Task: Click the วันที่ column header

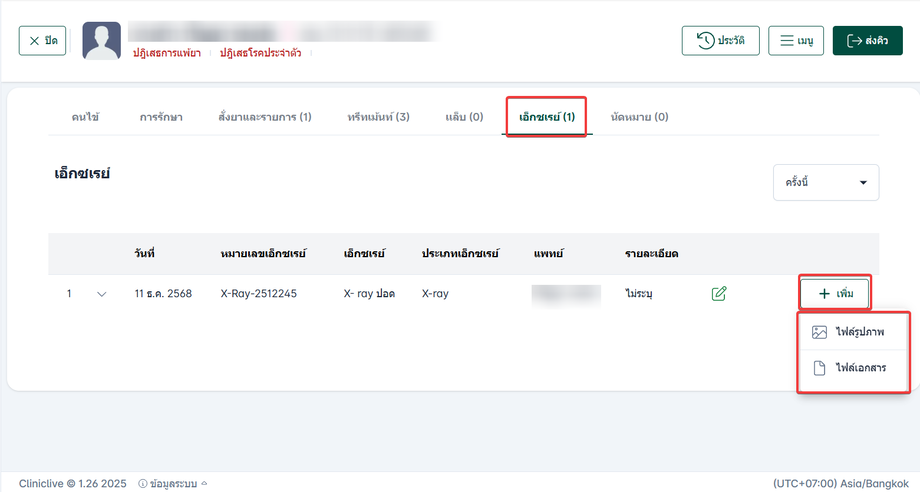Action: (x=144, y=253)
